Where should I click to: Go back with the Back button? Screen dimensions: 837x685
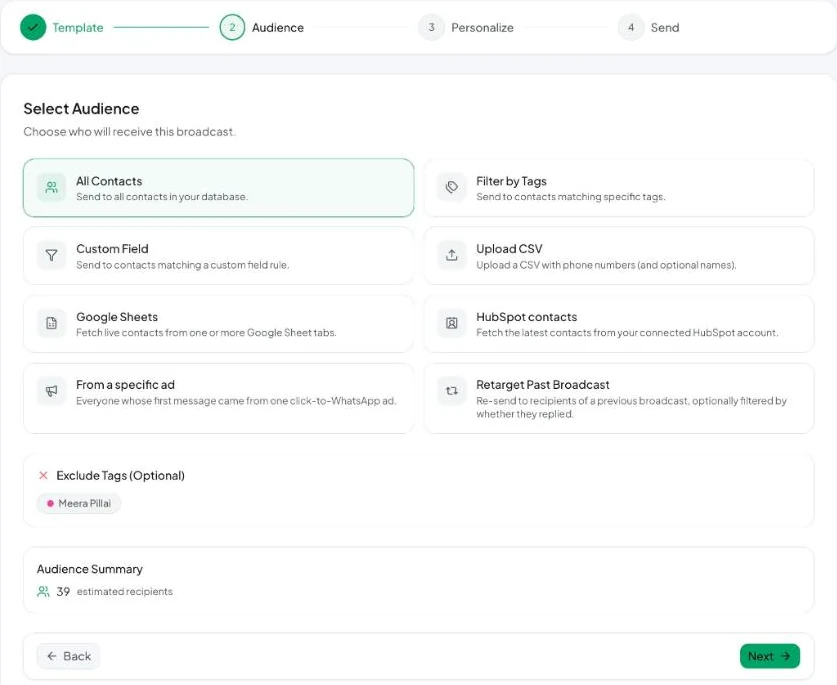coord(68,656)
